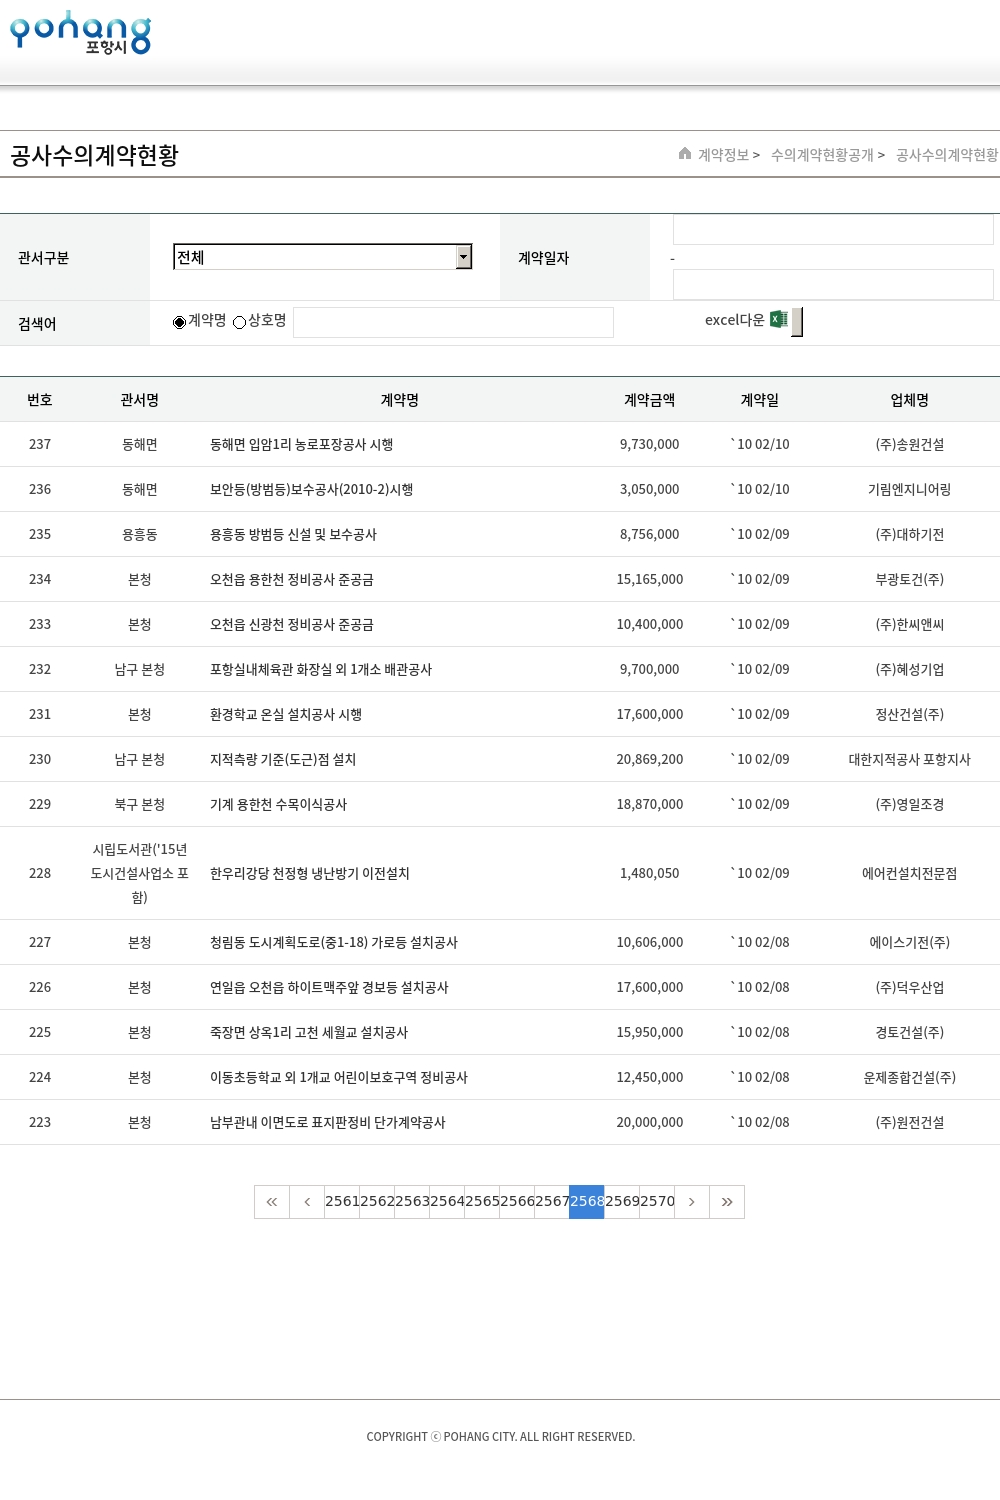The image size is (1000, 1500).
Task: Click the Excel download icon
Action: point(779,320)
